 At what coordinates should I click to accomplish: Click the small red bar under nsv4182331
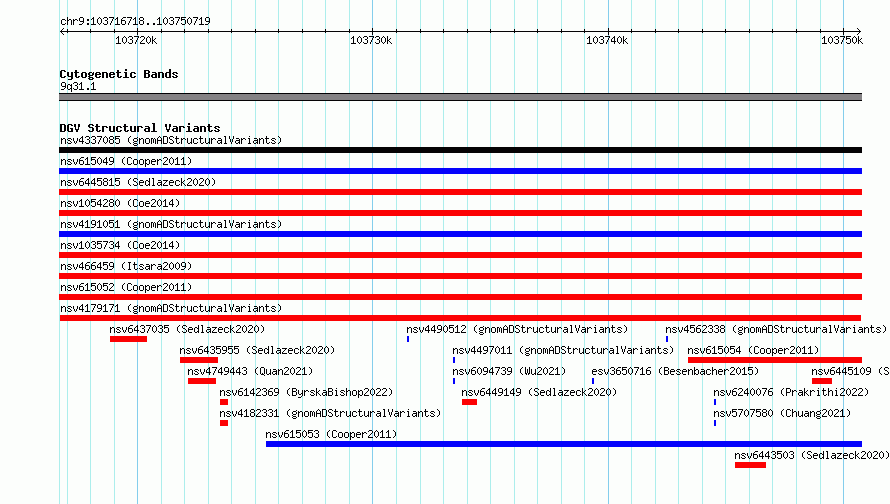click(x=224, y=423)
